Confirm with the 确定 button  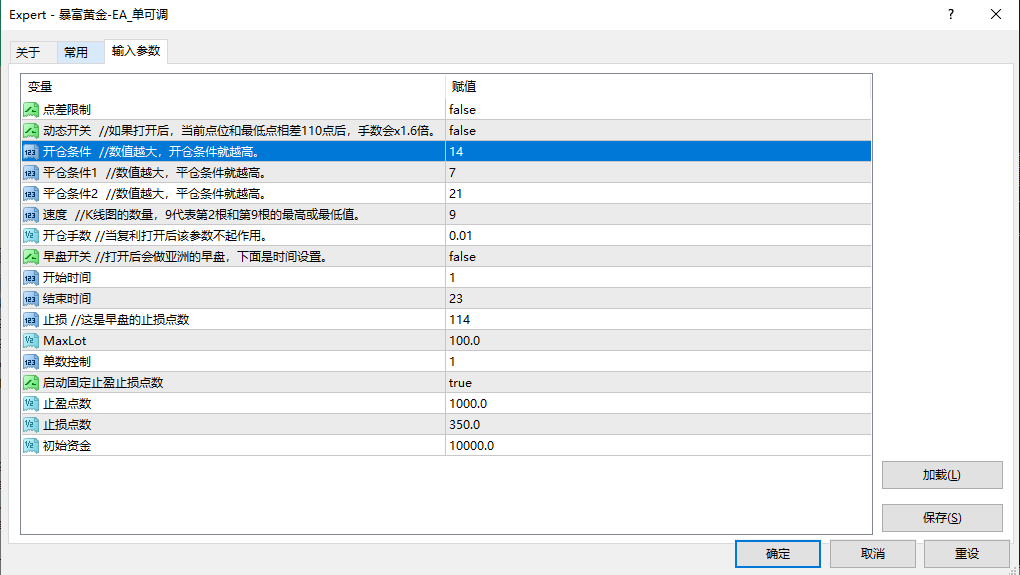point(777,554)
